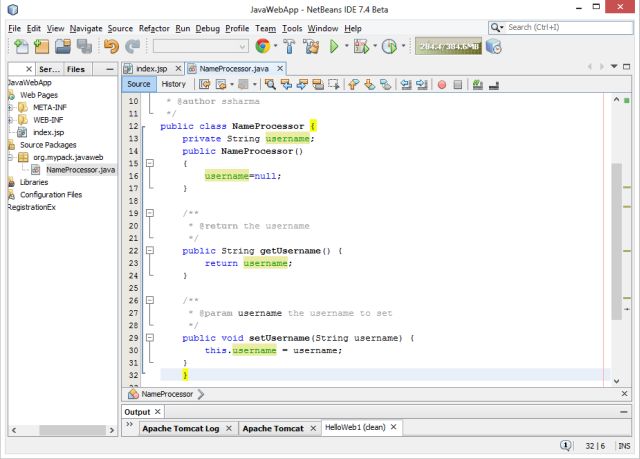Image resolution: width=640 pixels, height=459 pixels.
Task: Toggle the History view button
Action: coord(173,84)
